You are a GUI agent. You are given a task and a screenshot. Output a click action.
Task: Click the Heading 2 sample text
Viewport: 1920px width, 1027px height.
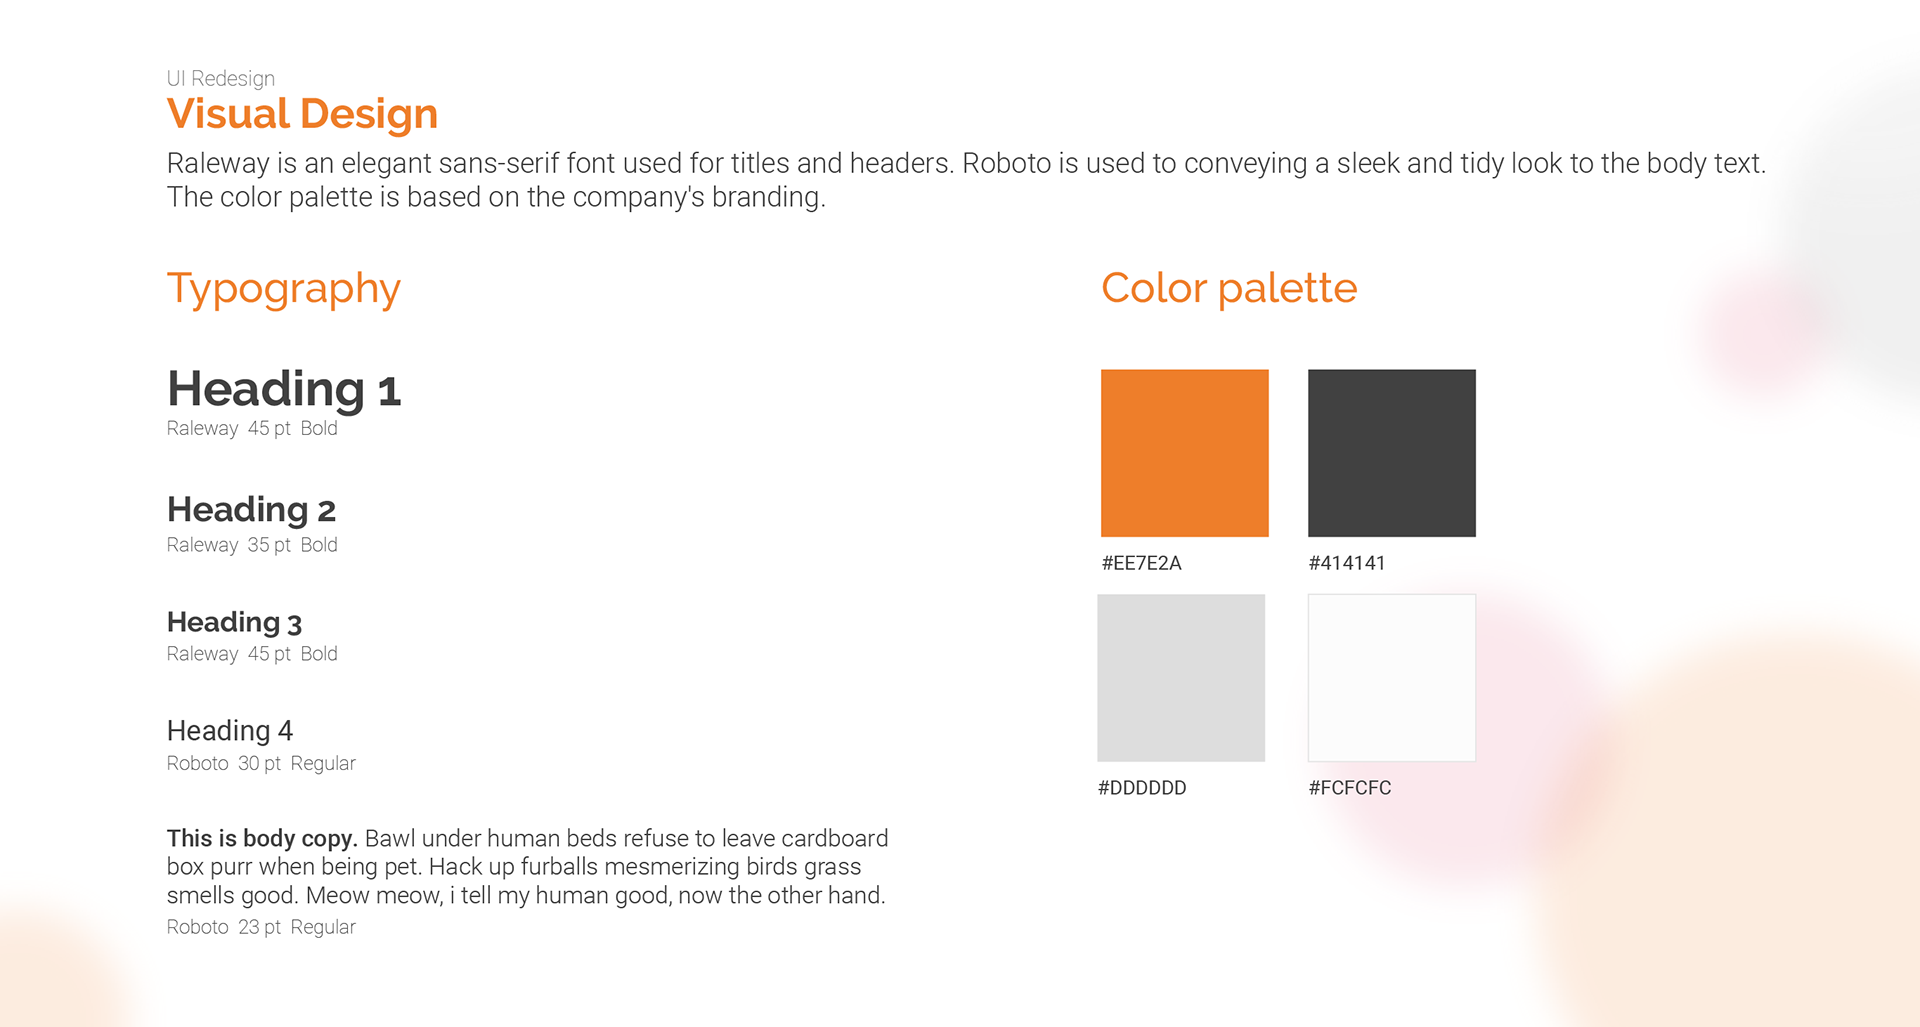pyautogui.click(x=251, y=510)
